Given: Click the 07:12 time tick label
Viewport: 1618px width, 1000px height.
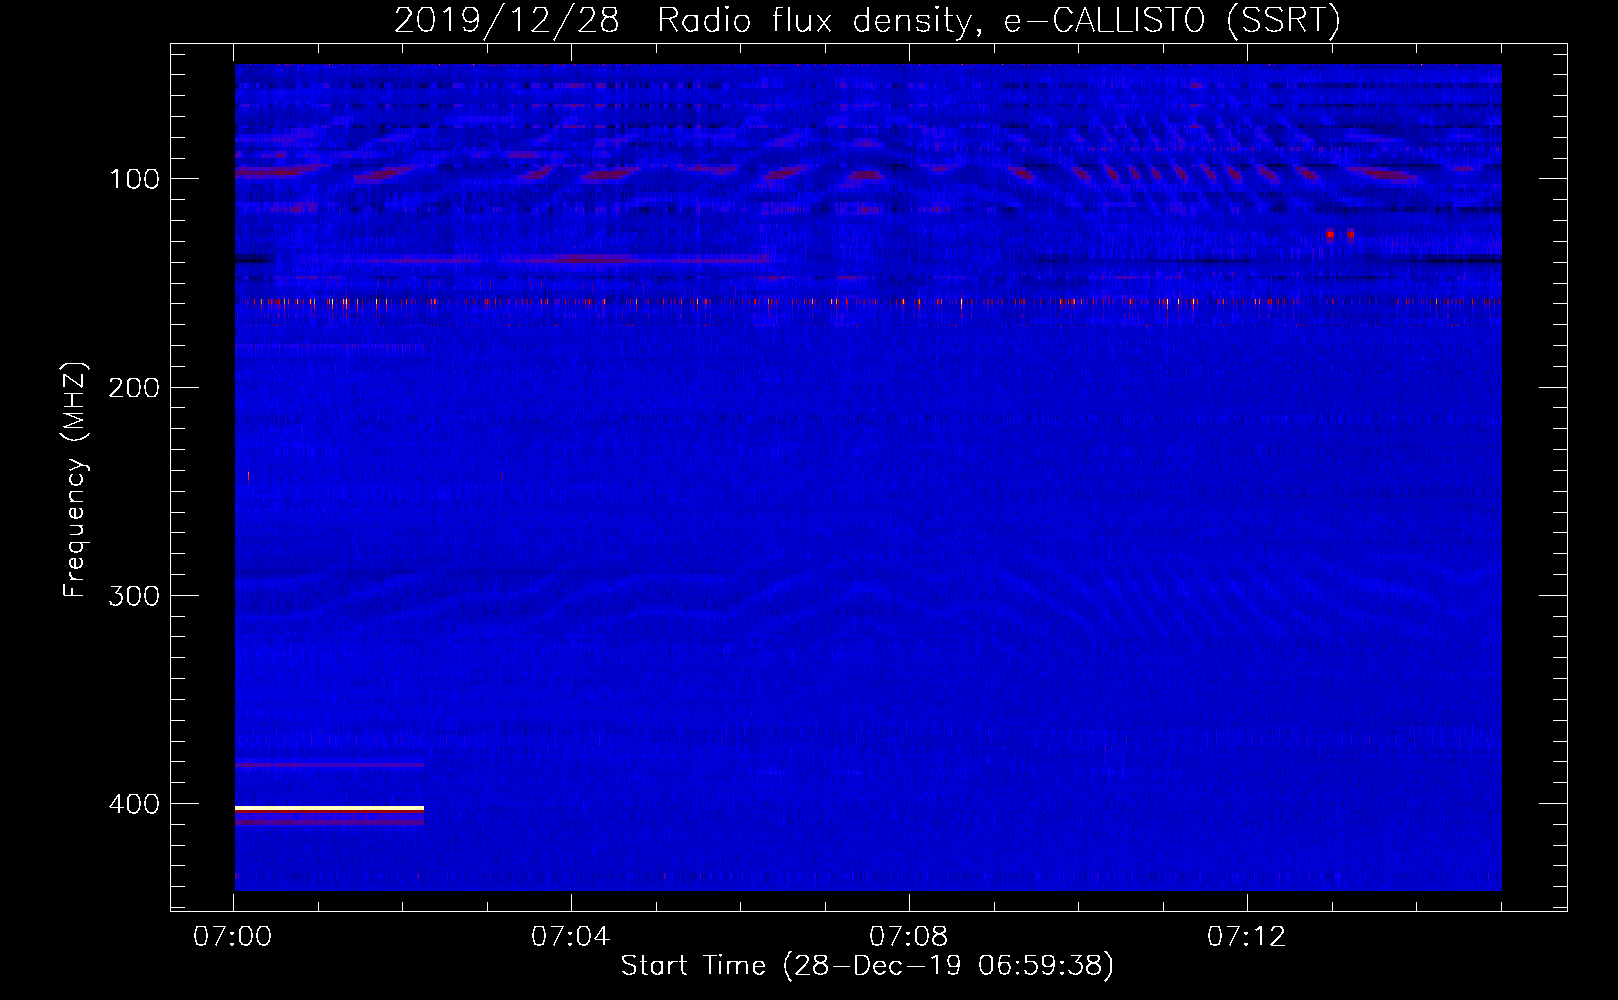Looking at the screenshot, I should click(x=1246, y=937).
